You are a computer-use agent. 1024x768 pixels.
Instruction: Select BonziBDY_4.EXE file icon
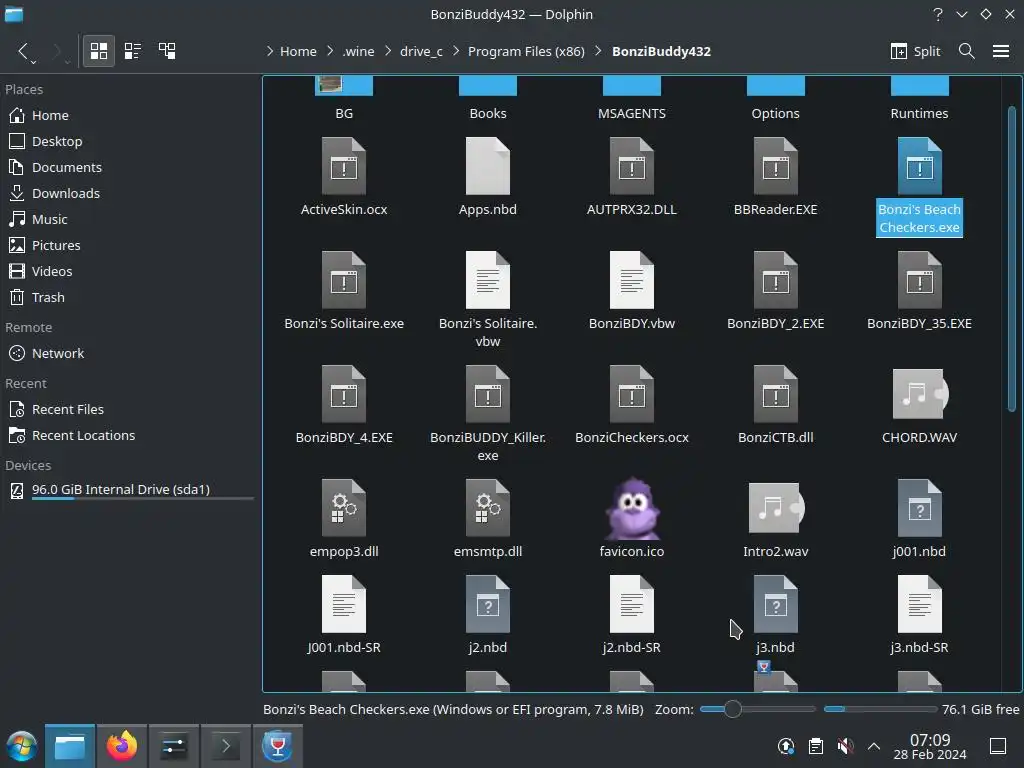pos(344,394)
